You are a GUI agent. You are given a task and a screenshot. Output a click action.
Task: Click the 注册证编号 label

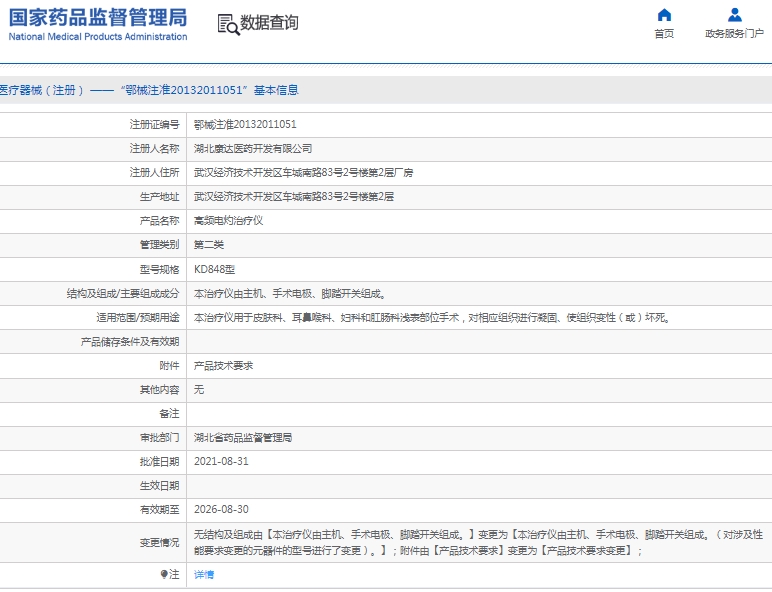(x=155, y=124)
